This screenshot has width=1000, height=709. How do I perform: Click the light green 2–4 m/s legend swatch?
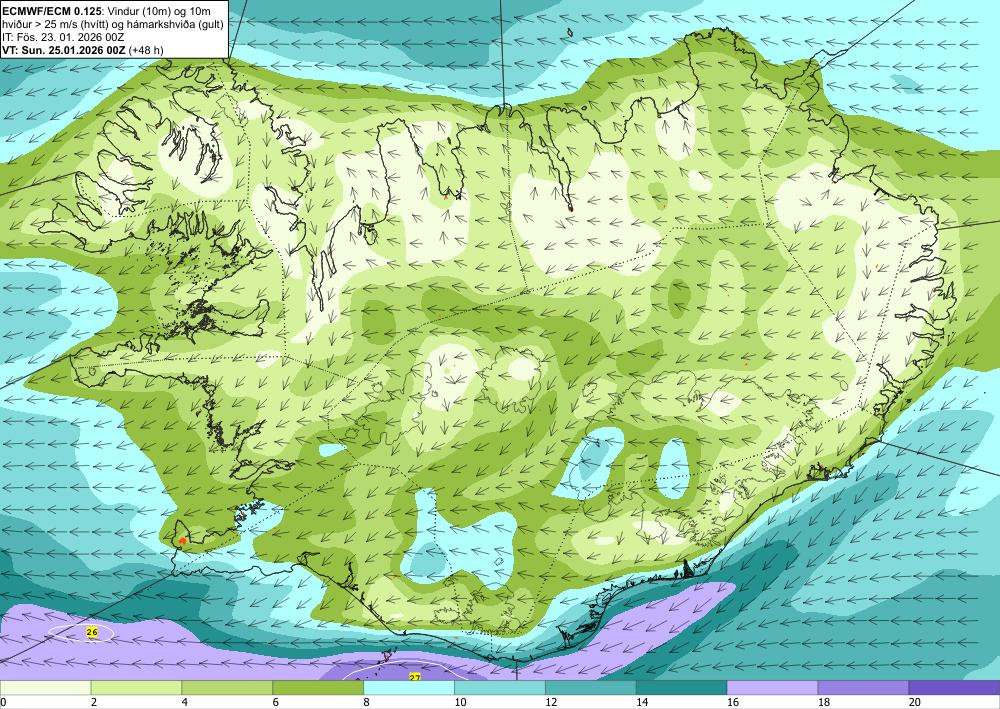(136, 688)
